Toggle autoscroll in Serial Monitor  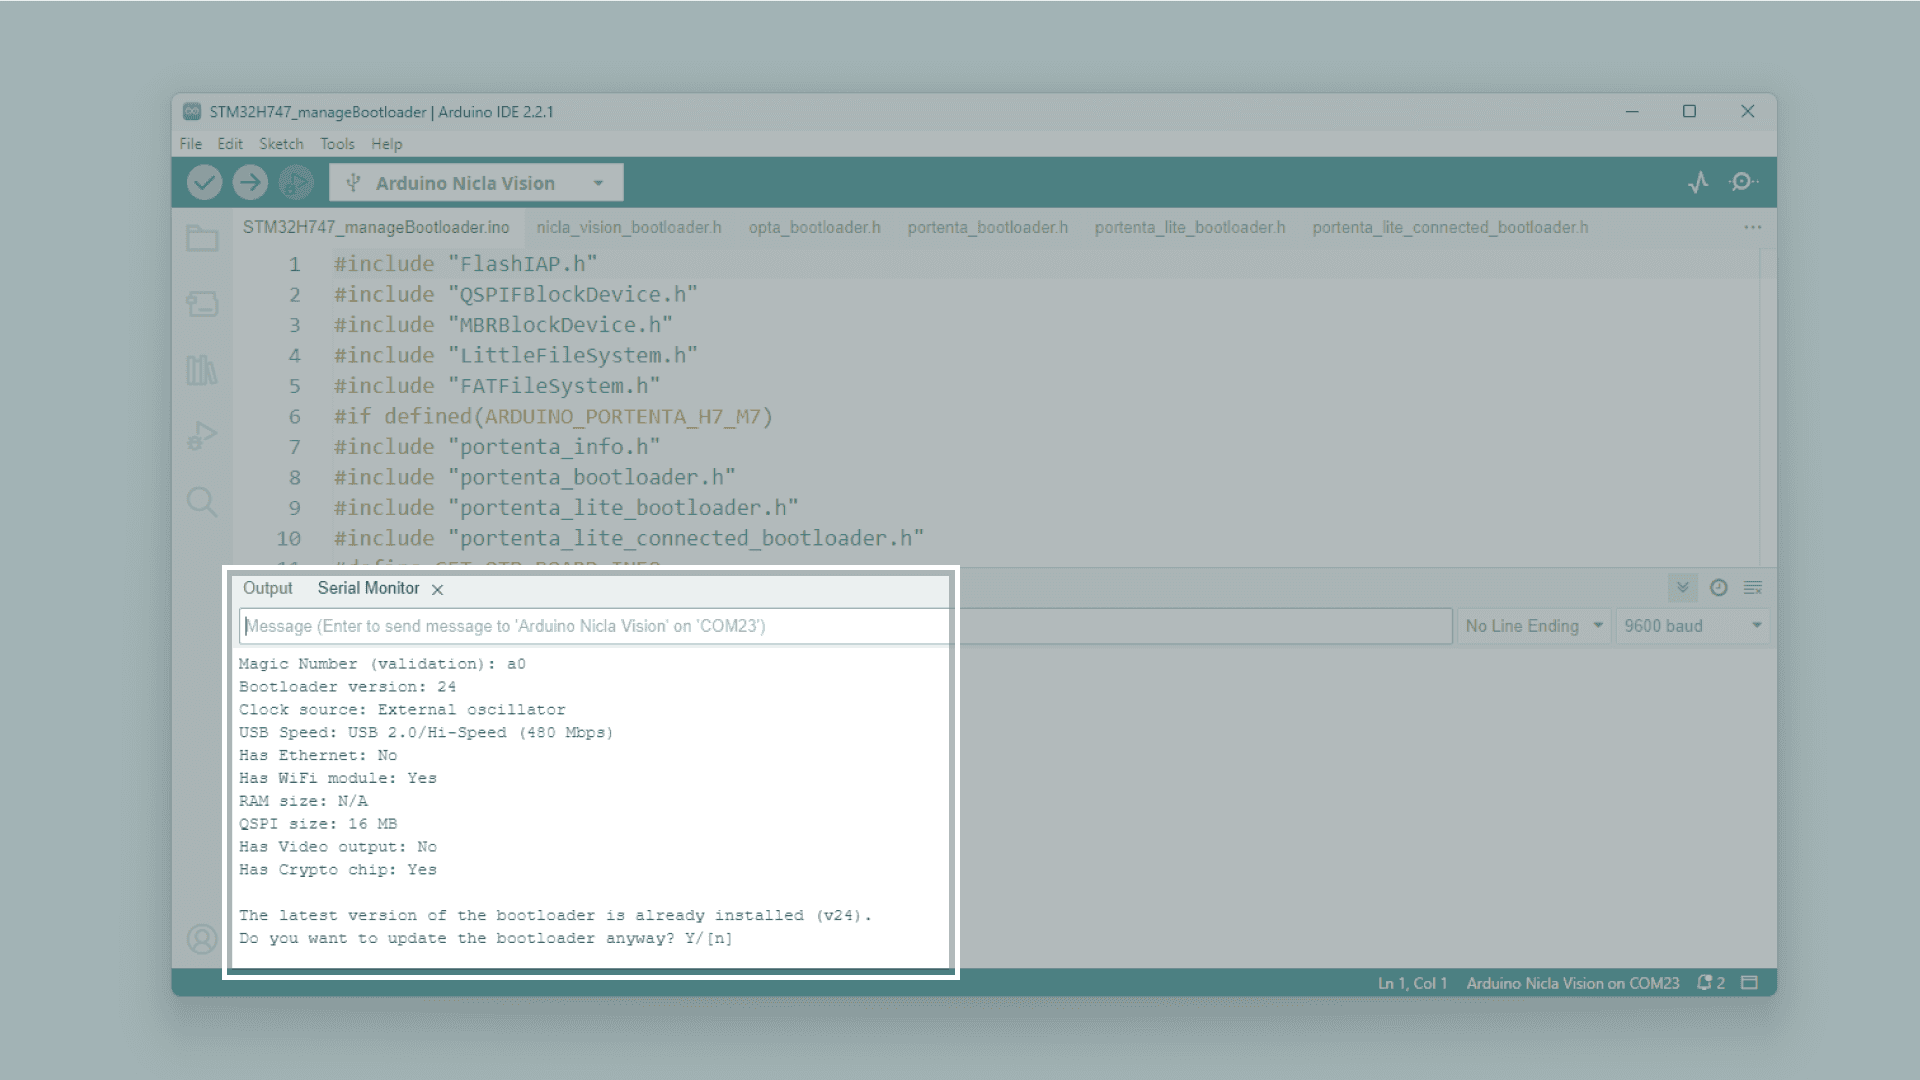[x=1683, y=588]
